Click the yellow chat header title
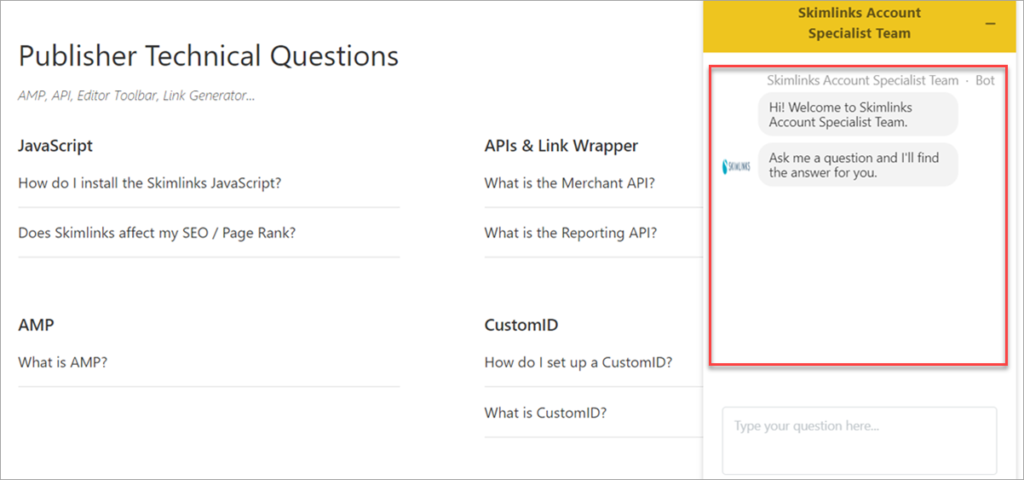This screenshot has height=480, width=1024. click(859, 23)
